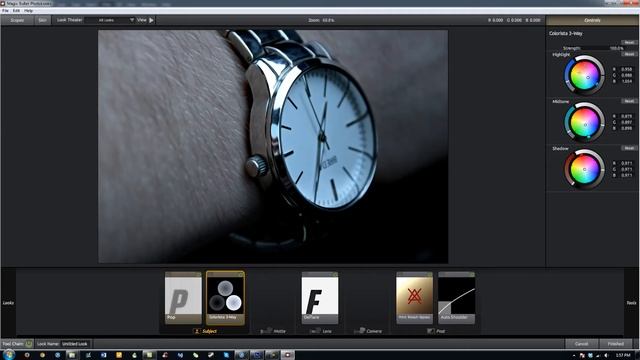Reset the Shadow color wheel

pyautogui.click(x=629, y=148)
